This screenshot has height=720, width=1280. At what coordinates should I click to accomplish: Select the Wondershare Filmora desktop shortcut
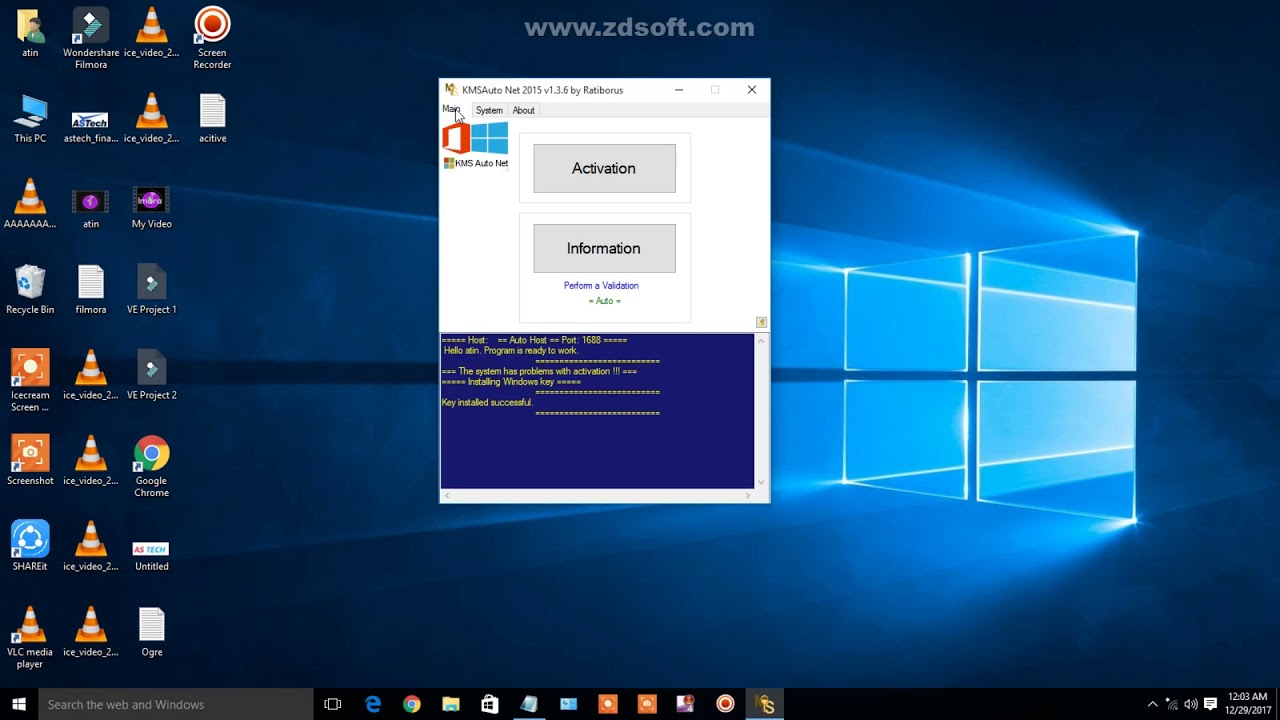(91, 39)
